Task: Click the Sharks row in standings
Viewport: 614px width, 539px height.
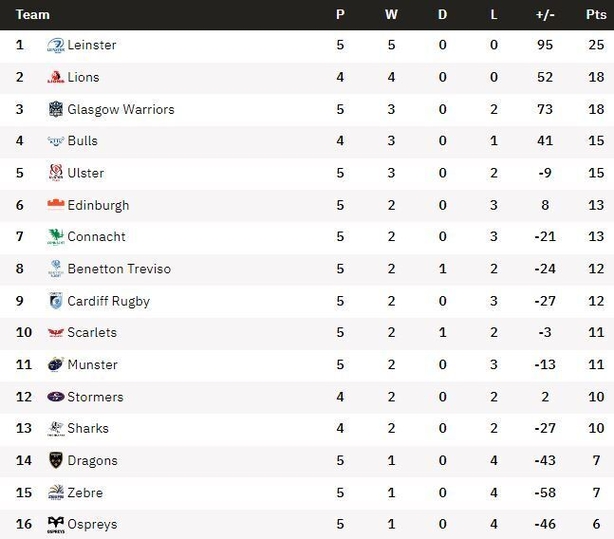Action: tap(307, 429)
